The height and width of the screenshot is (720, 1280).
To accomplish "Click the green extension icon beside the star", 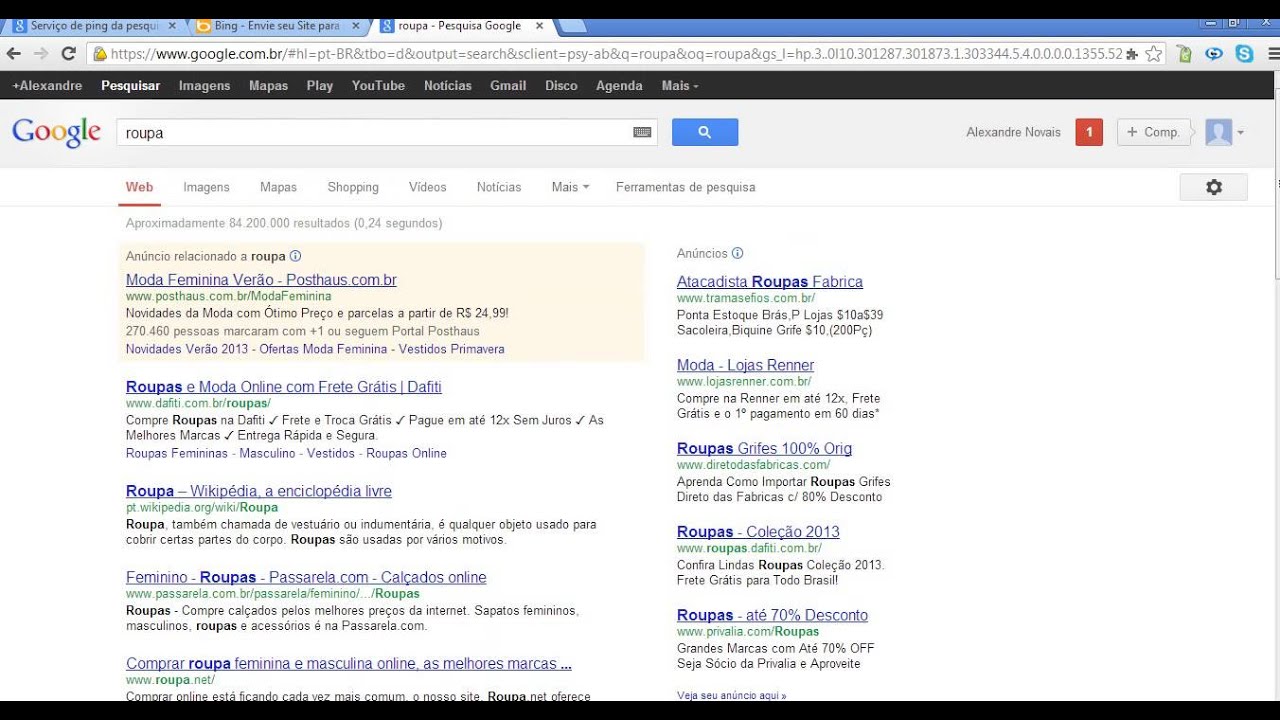I will click(1184, 54).
